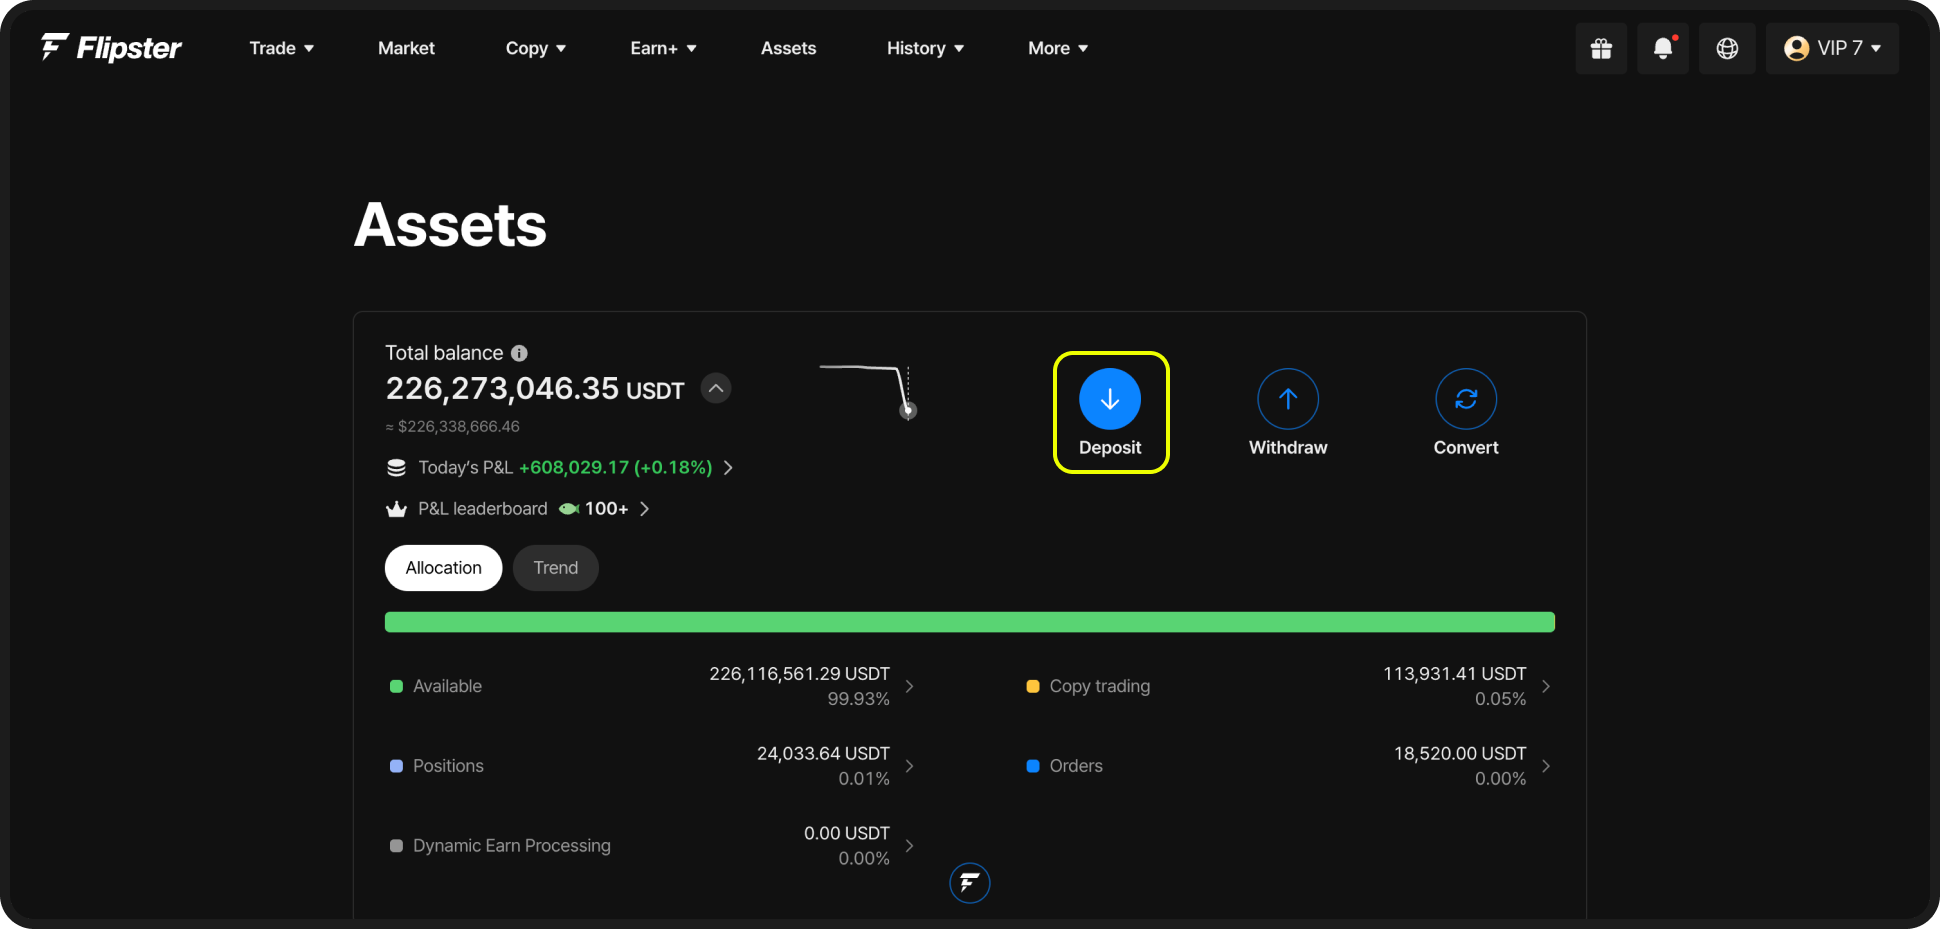
Task: Click the 100+ leaderboard rank
Action: point(606,509)
